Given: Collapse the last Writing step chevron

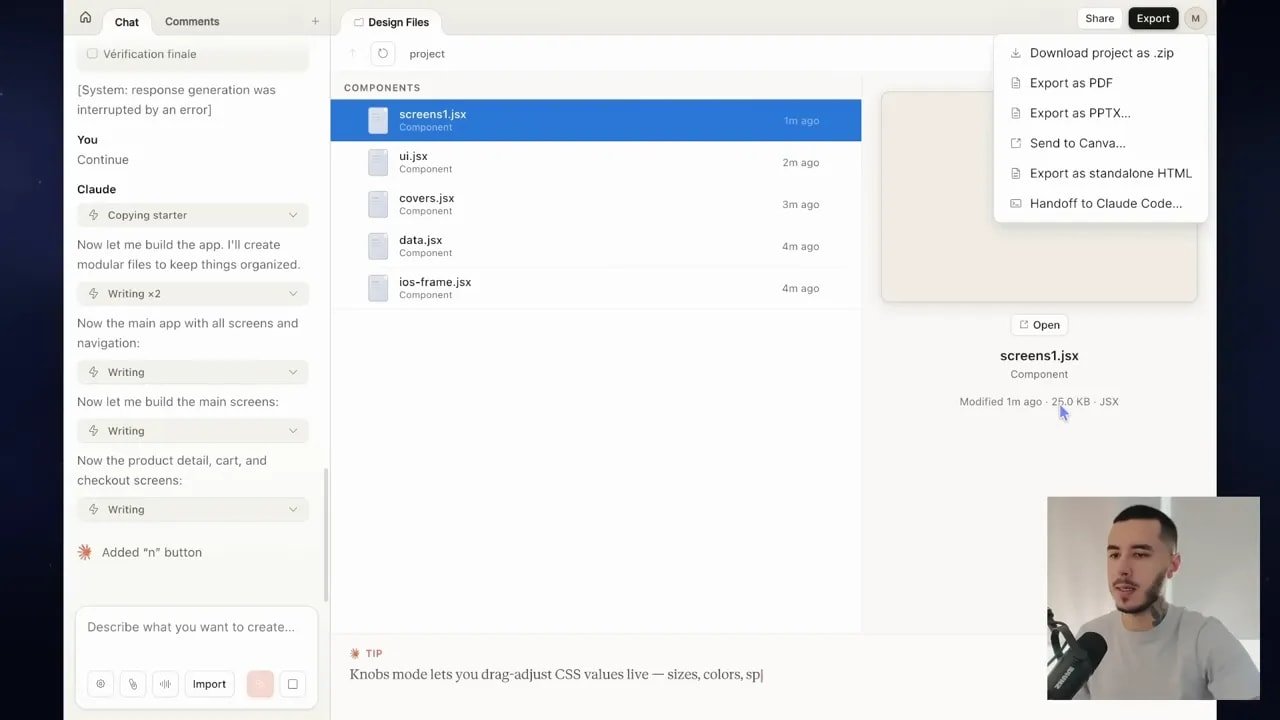Looking at the screenshot, I should point(292,509).
